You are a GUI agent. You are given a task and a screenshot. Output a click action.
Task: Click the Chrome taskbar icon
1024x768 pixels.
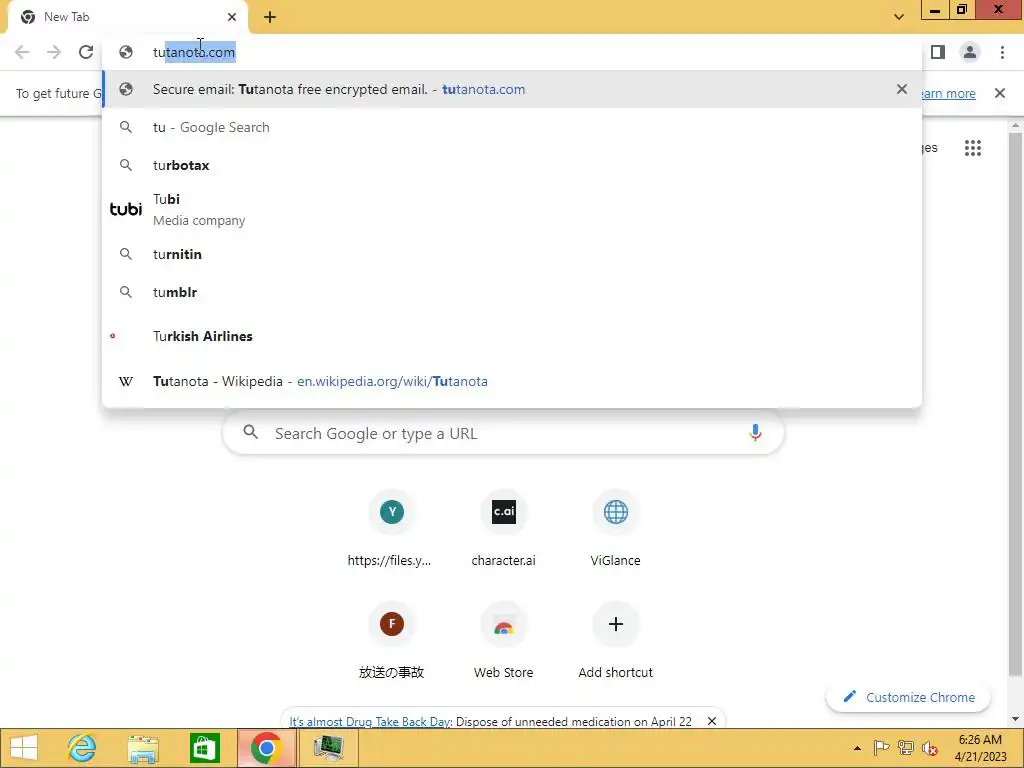point(266,748)
